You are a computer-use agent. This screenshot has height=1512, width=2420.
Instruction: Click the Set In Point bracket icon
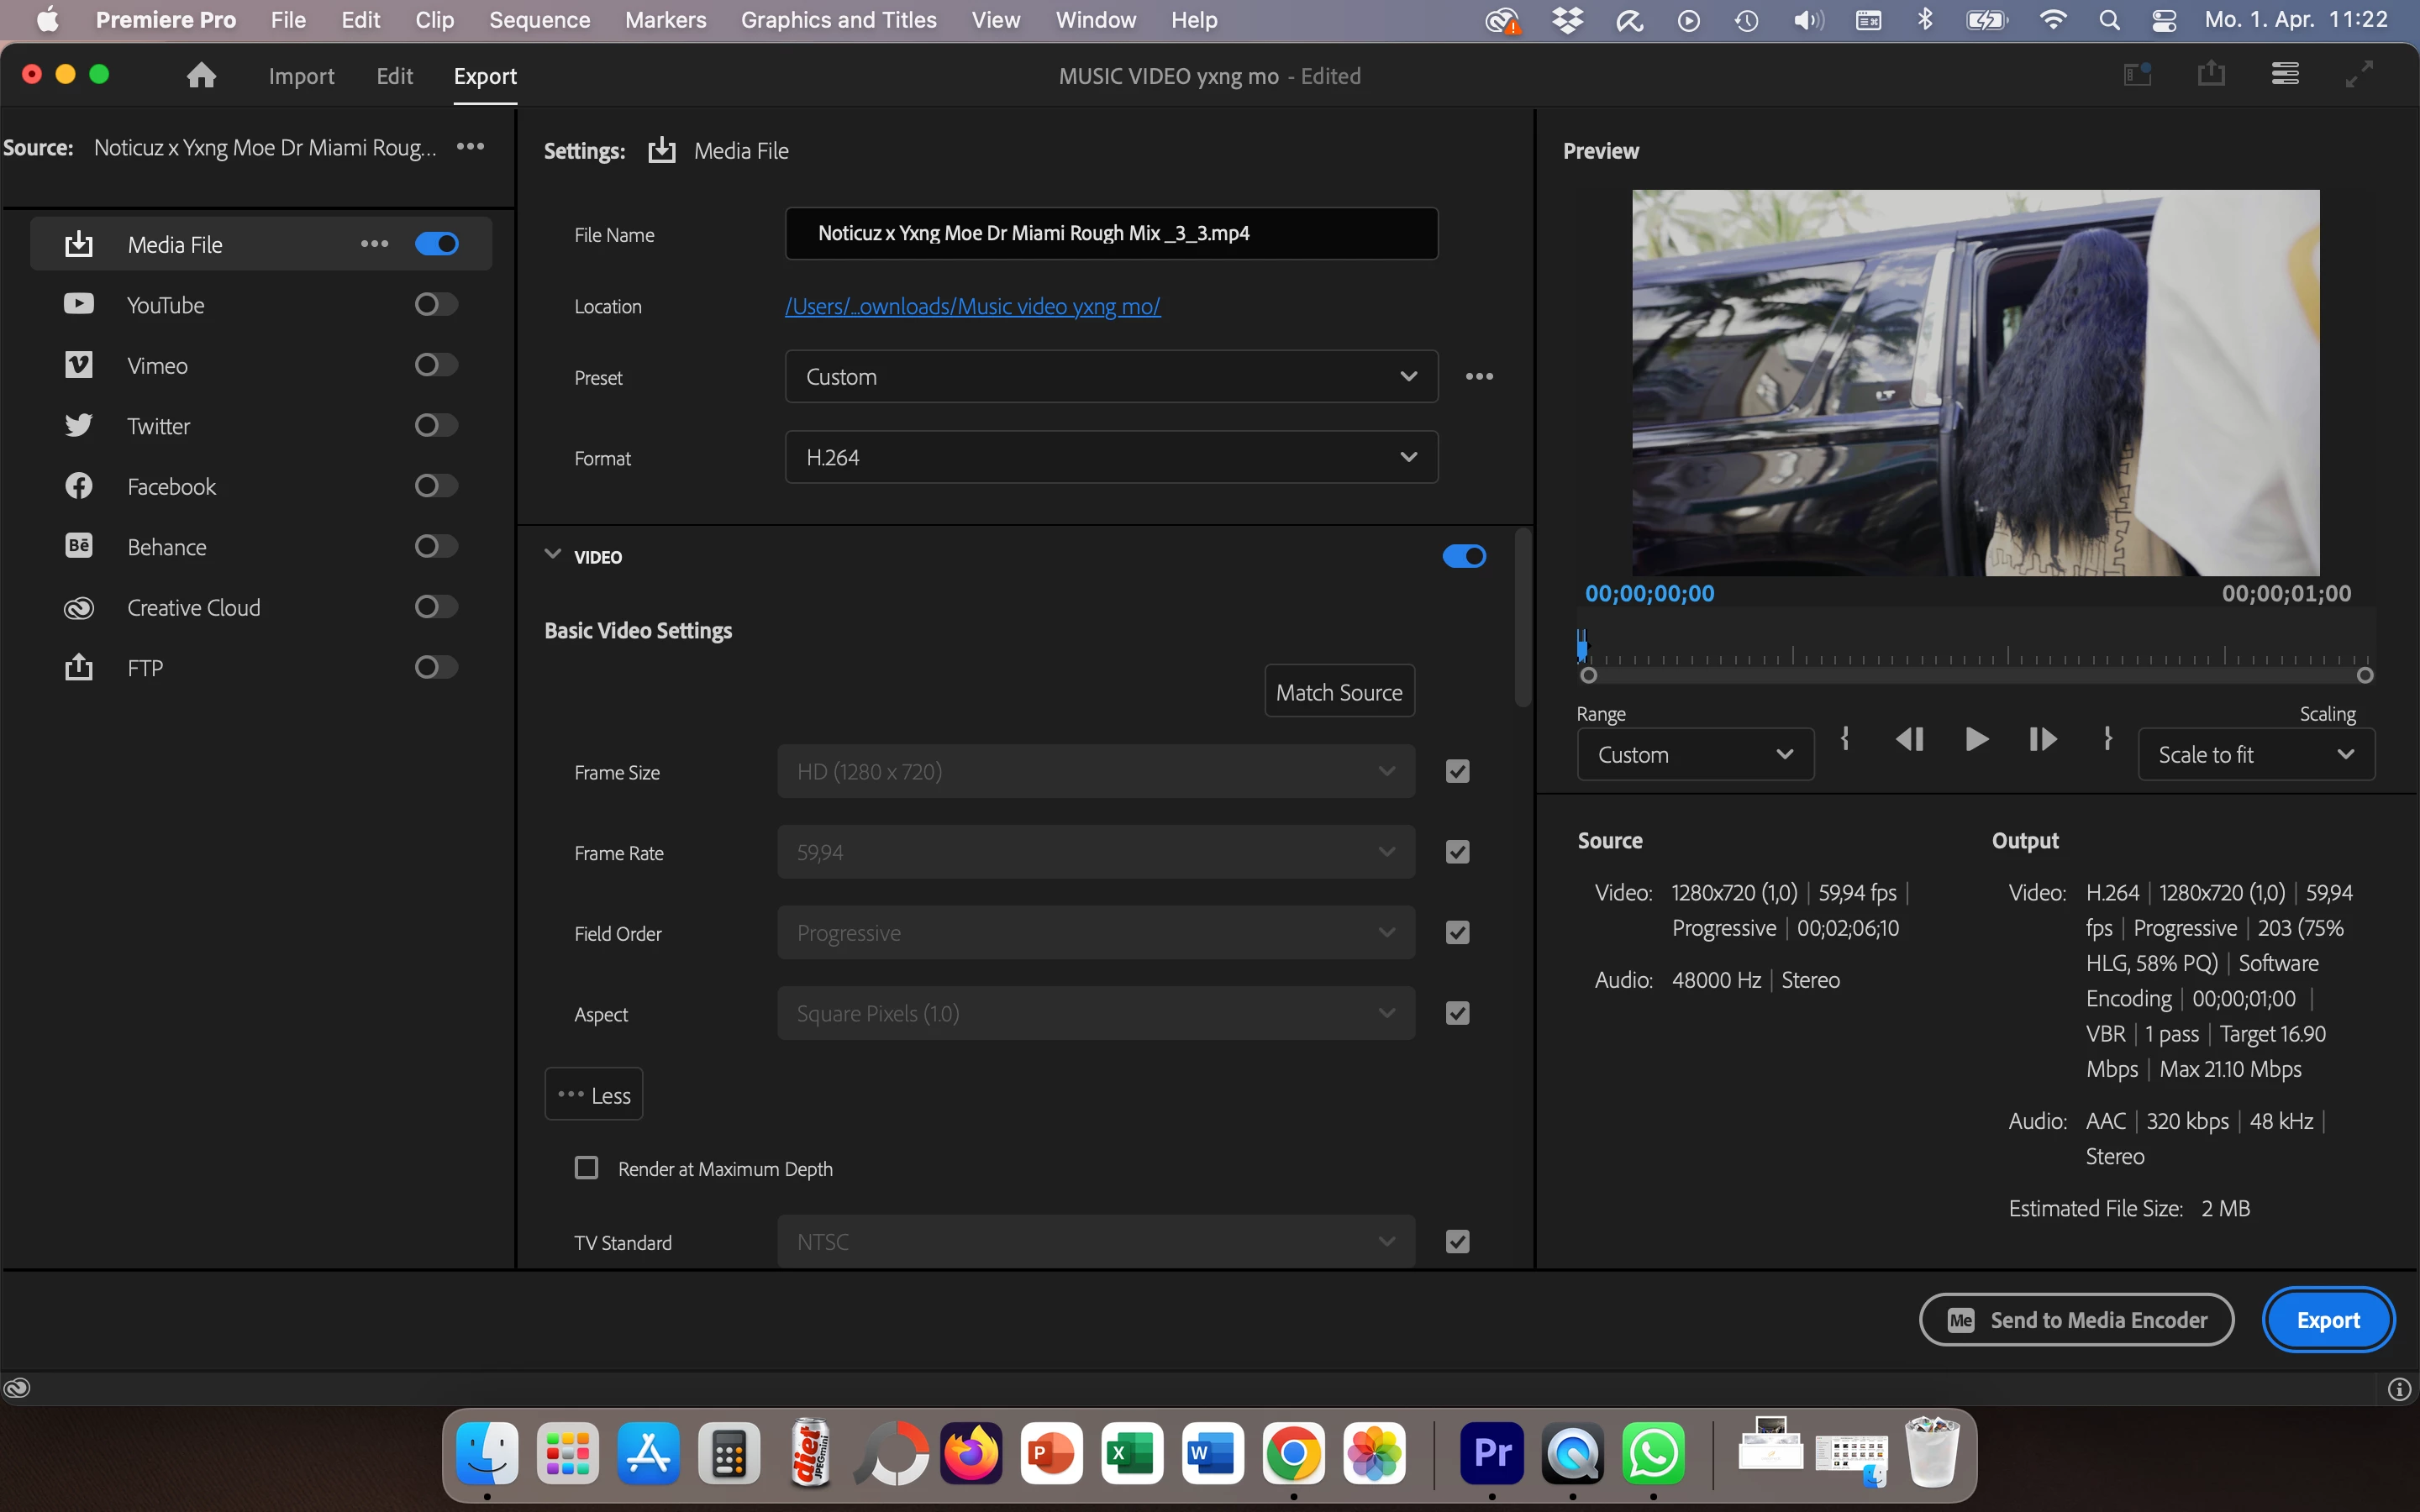pos(1845,739)
